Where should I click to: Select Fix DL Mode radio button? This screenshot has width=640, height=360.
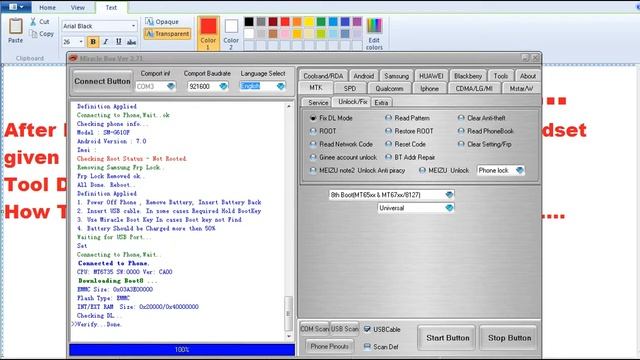click(x=313, y=118)
